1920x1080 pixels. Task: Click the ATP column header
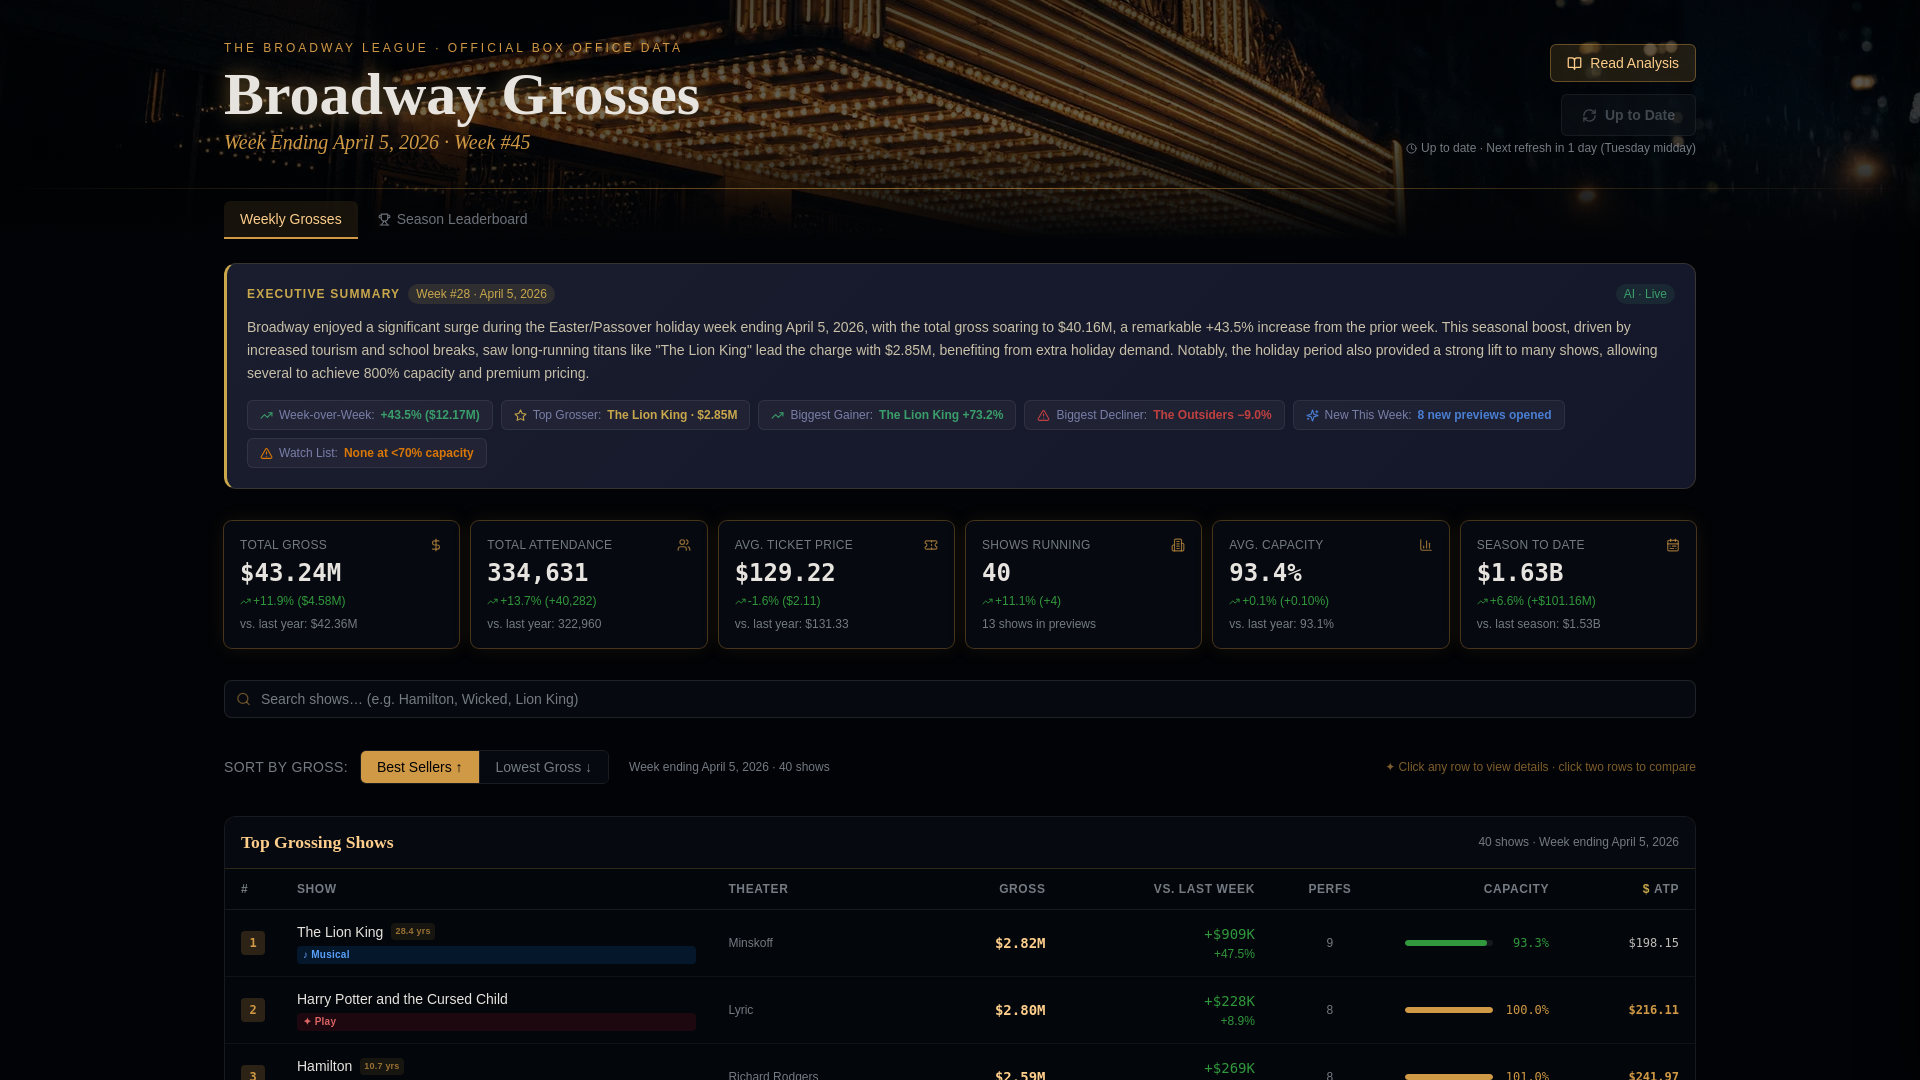tap(1661, 889)
